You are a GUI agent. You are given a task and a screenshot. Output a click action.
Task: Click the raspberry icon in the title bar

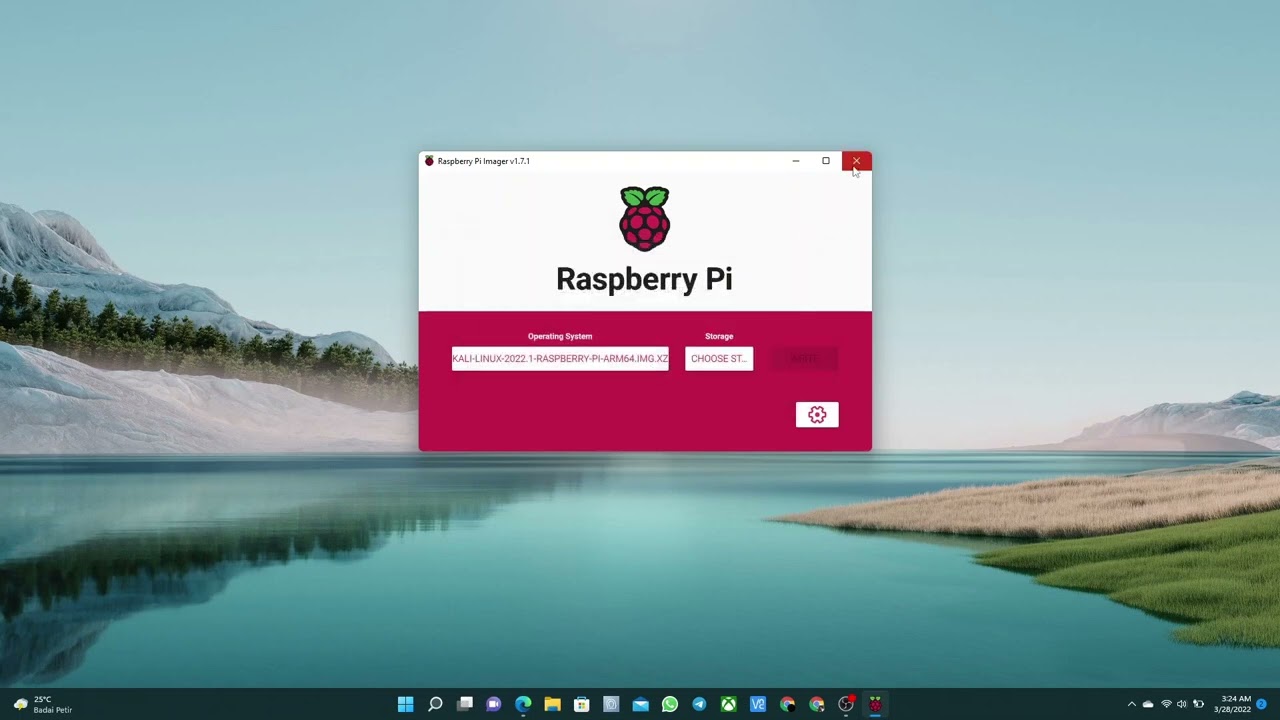(429, 161)
